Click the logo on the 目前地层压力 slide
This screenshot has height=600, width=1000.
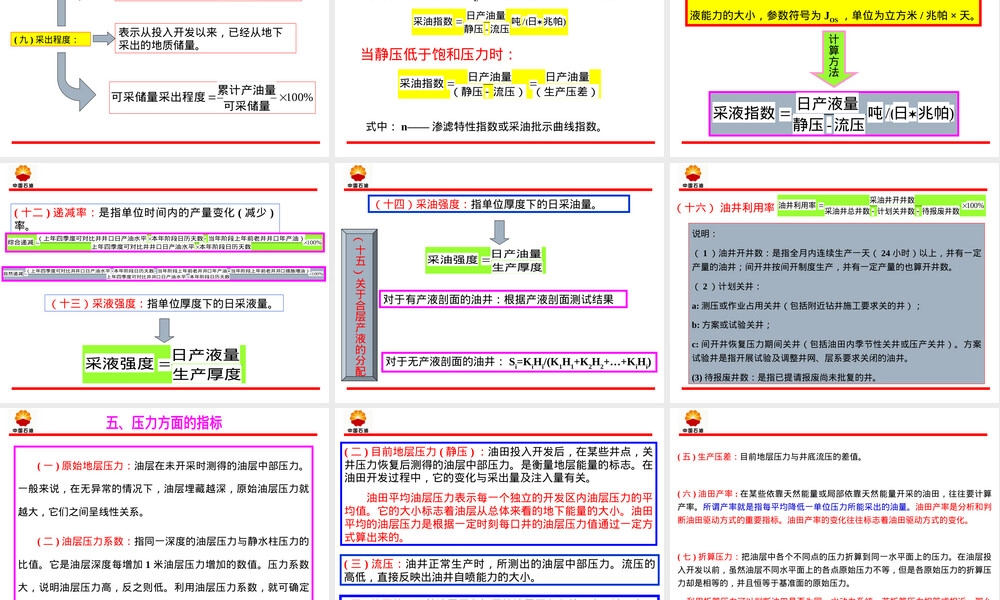tap(358, 421)
